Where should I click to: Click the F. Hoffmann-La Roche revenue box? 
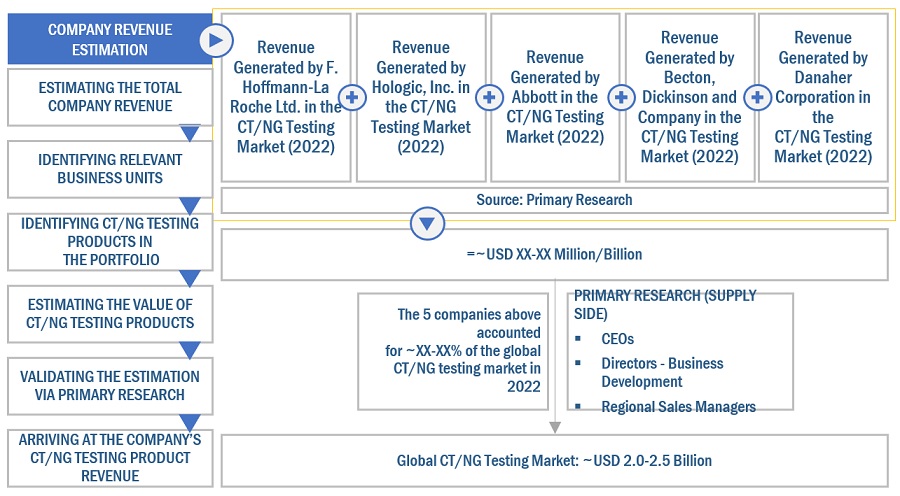click(x=286, y=97)
